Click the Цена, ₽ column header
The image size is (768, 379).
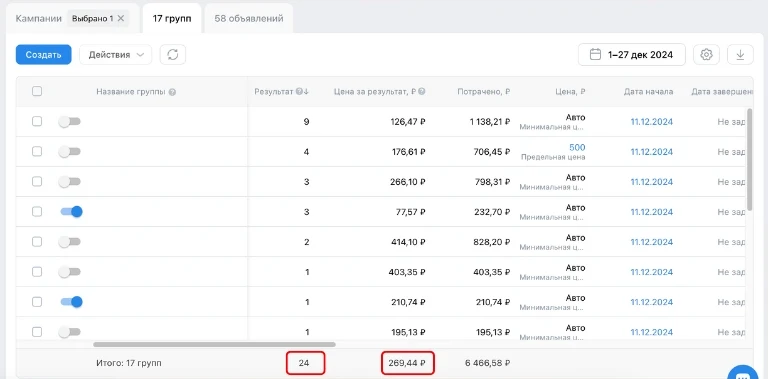point(571,92)
